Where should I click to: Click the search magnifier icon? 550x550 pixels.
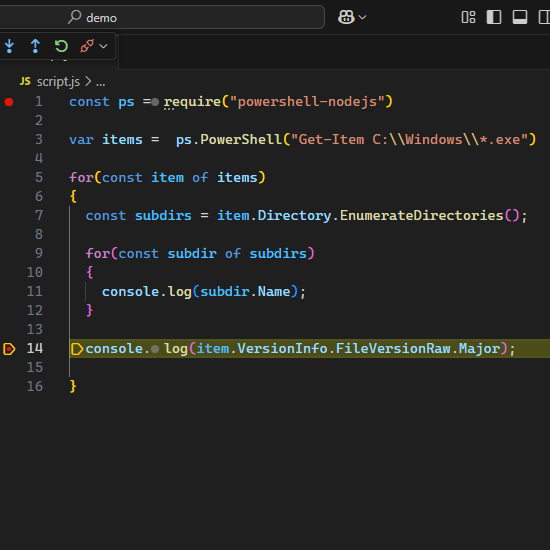coord(74,17)
